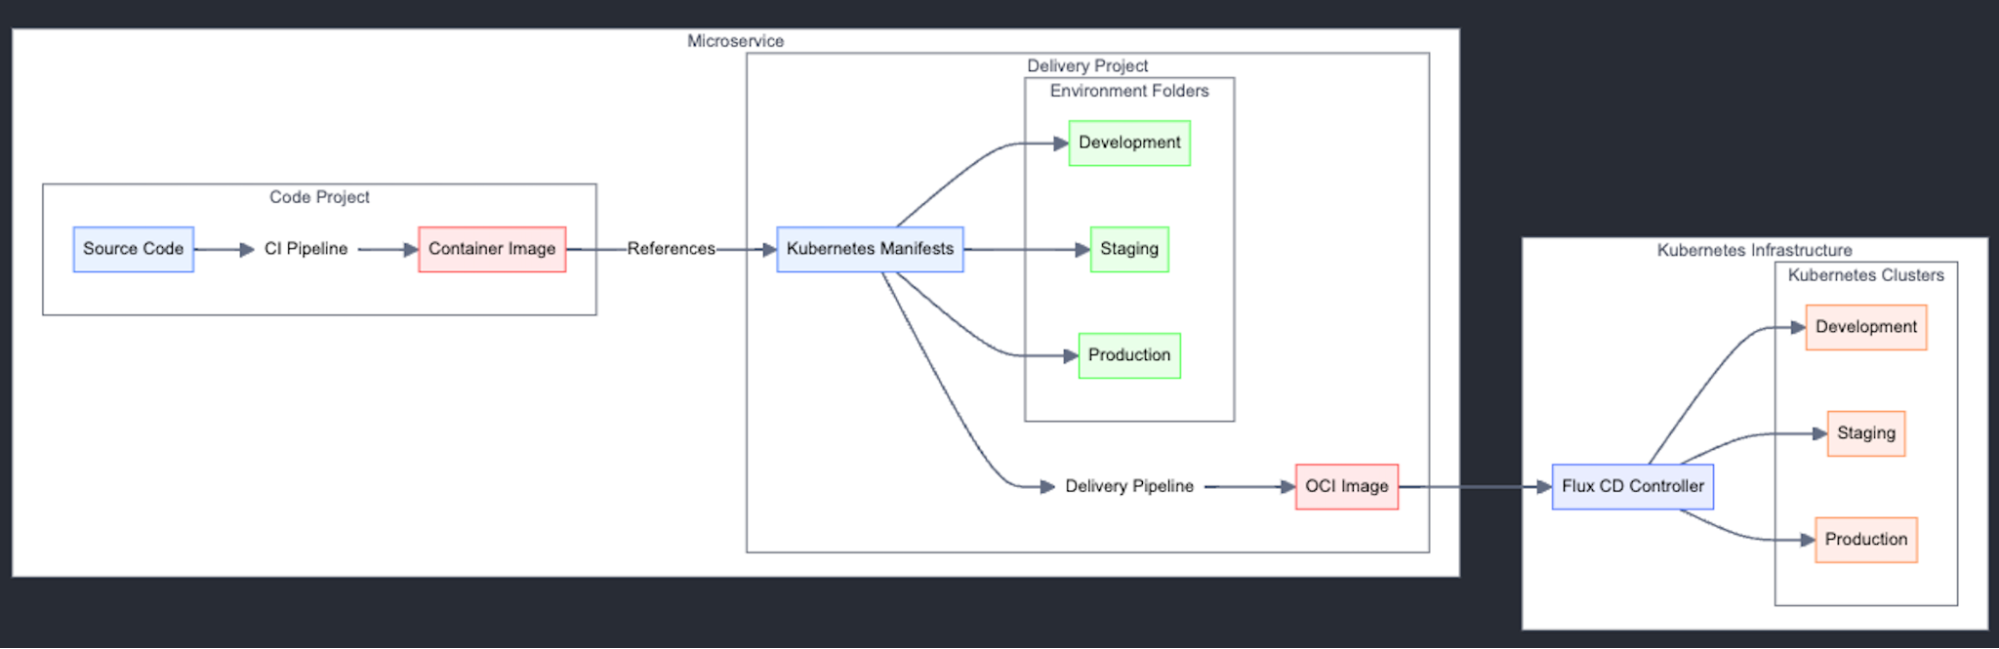
Task: Click the Delivery Pipeline label
Action: (x=1129, y=487)
